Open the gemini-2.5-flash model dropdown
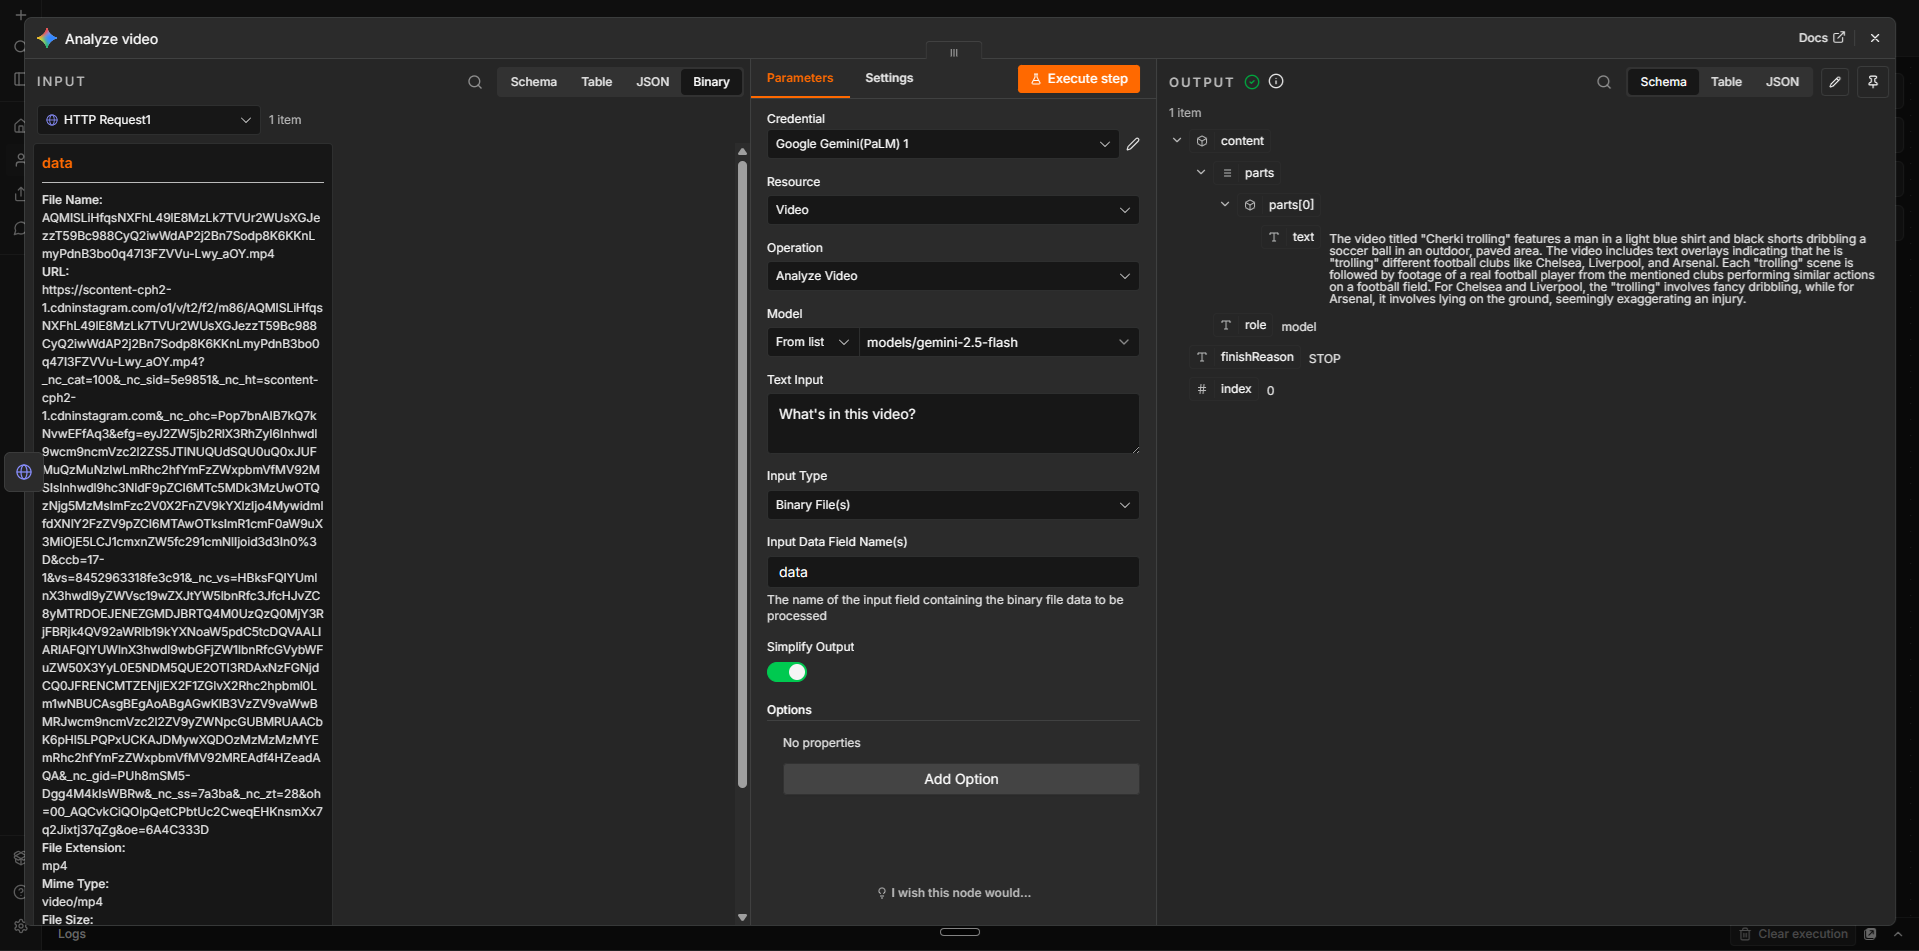Viewport: 1919px width, 951px height. pos(998,342)
